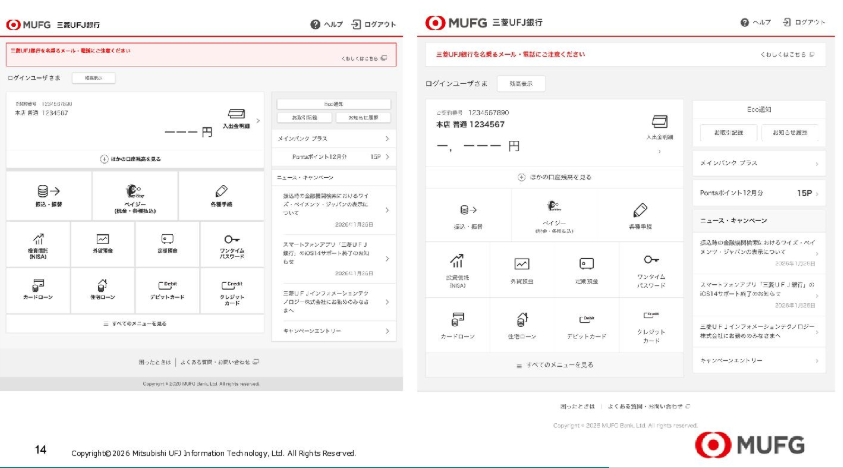Select 住宅ローン house icon in left screenshot
The height and width of the screenshot is (468, 843).
[102, 285]
